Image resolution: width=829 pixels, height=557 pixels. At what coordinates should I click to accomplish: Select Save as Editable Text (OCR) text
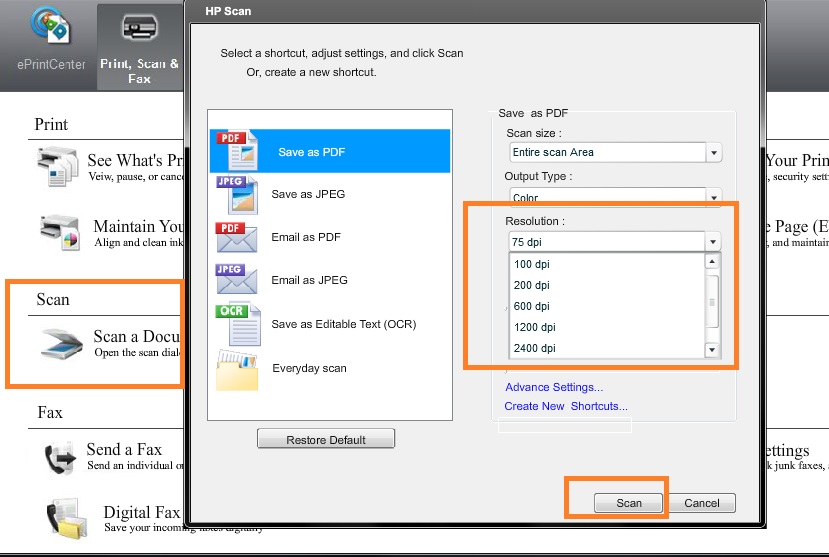344,324
